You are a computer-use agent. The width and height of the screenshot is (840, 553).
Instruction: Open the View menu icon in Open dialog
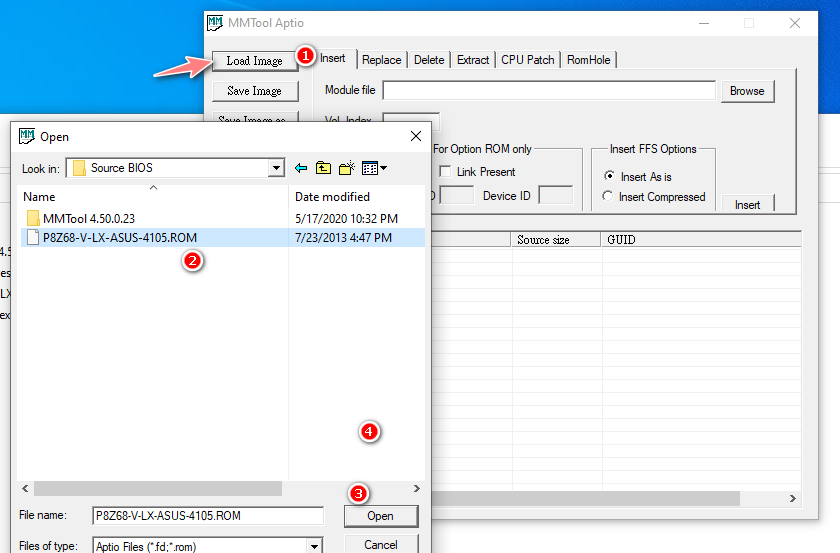point(374,168)
